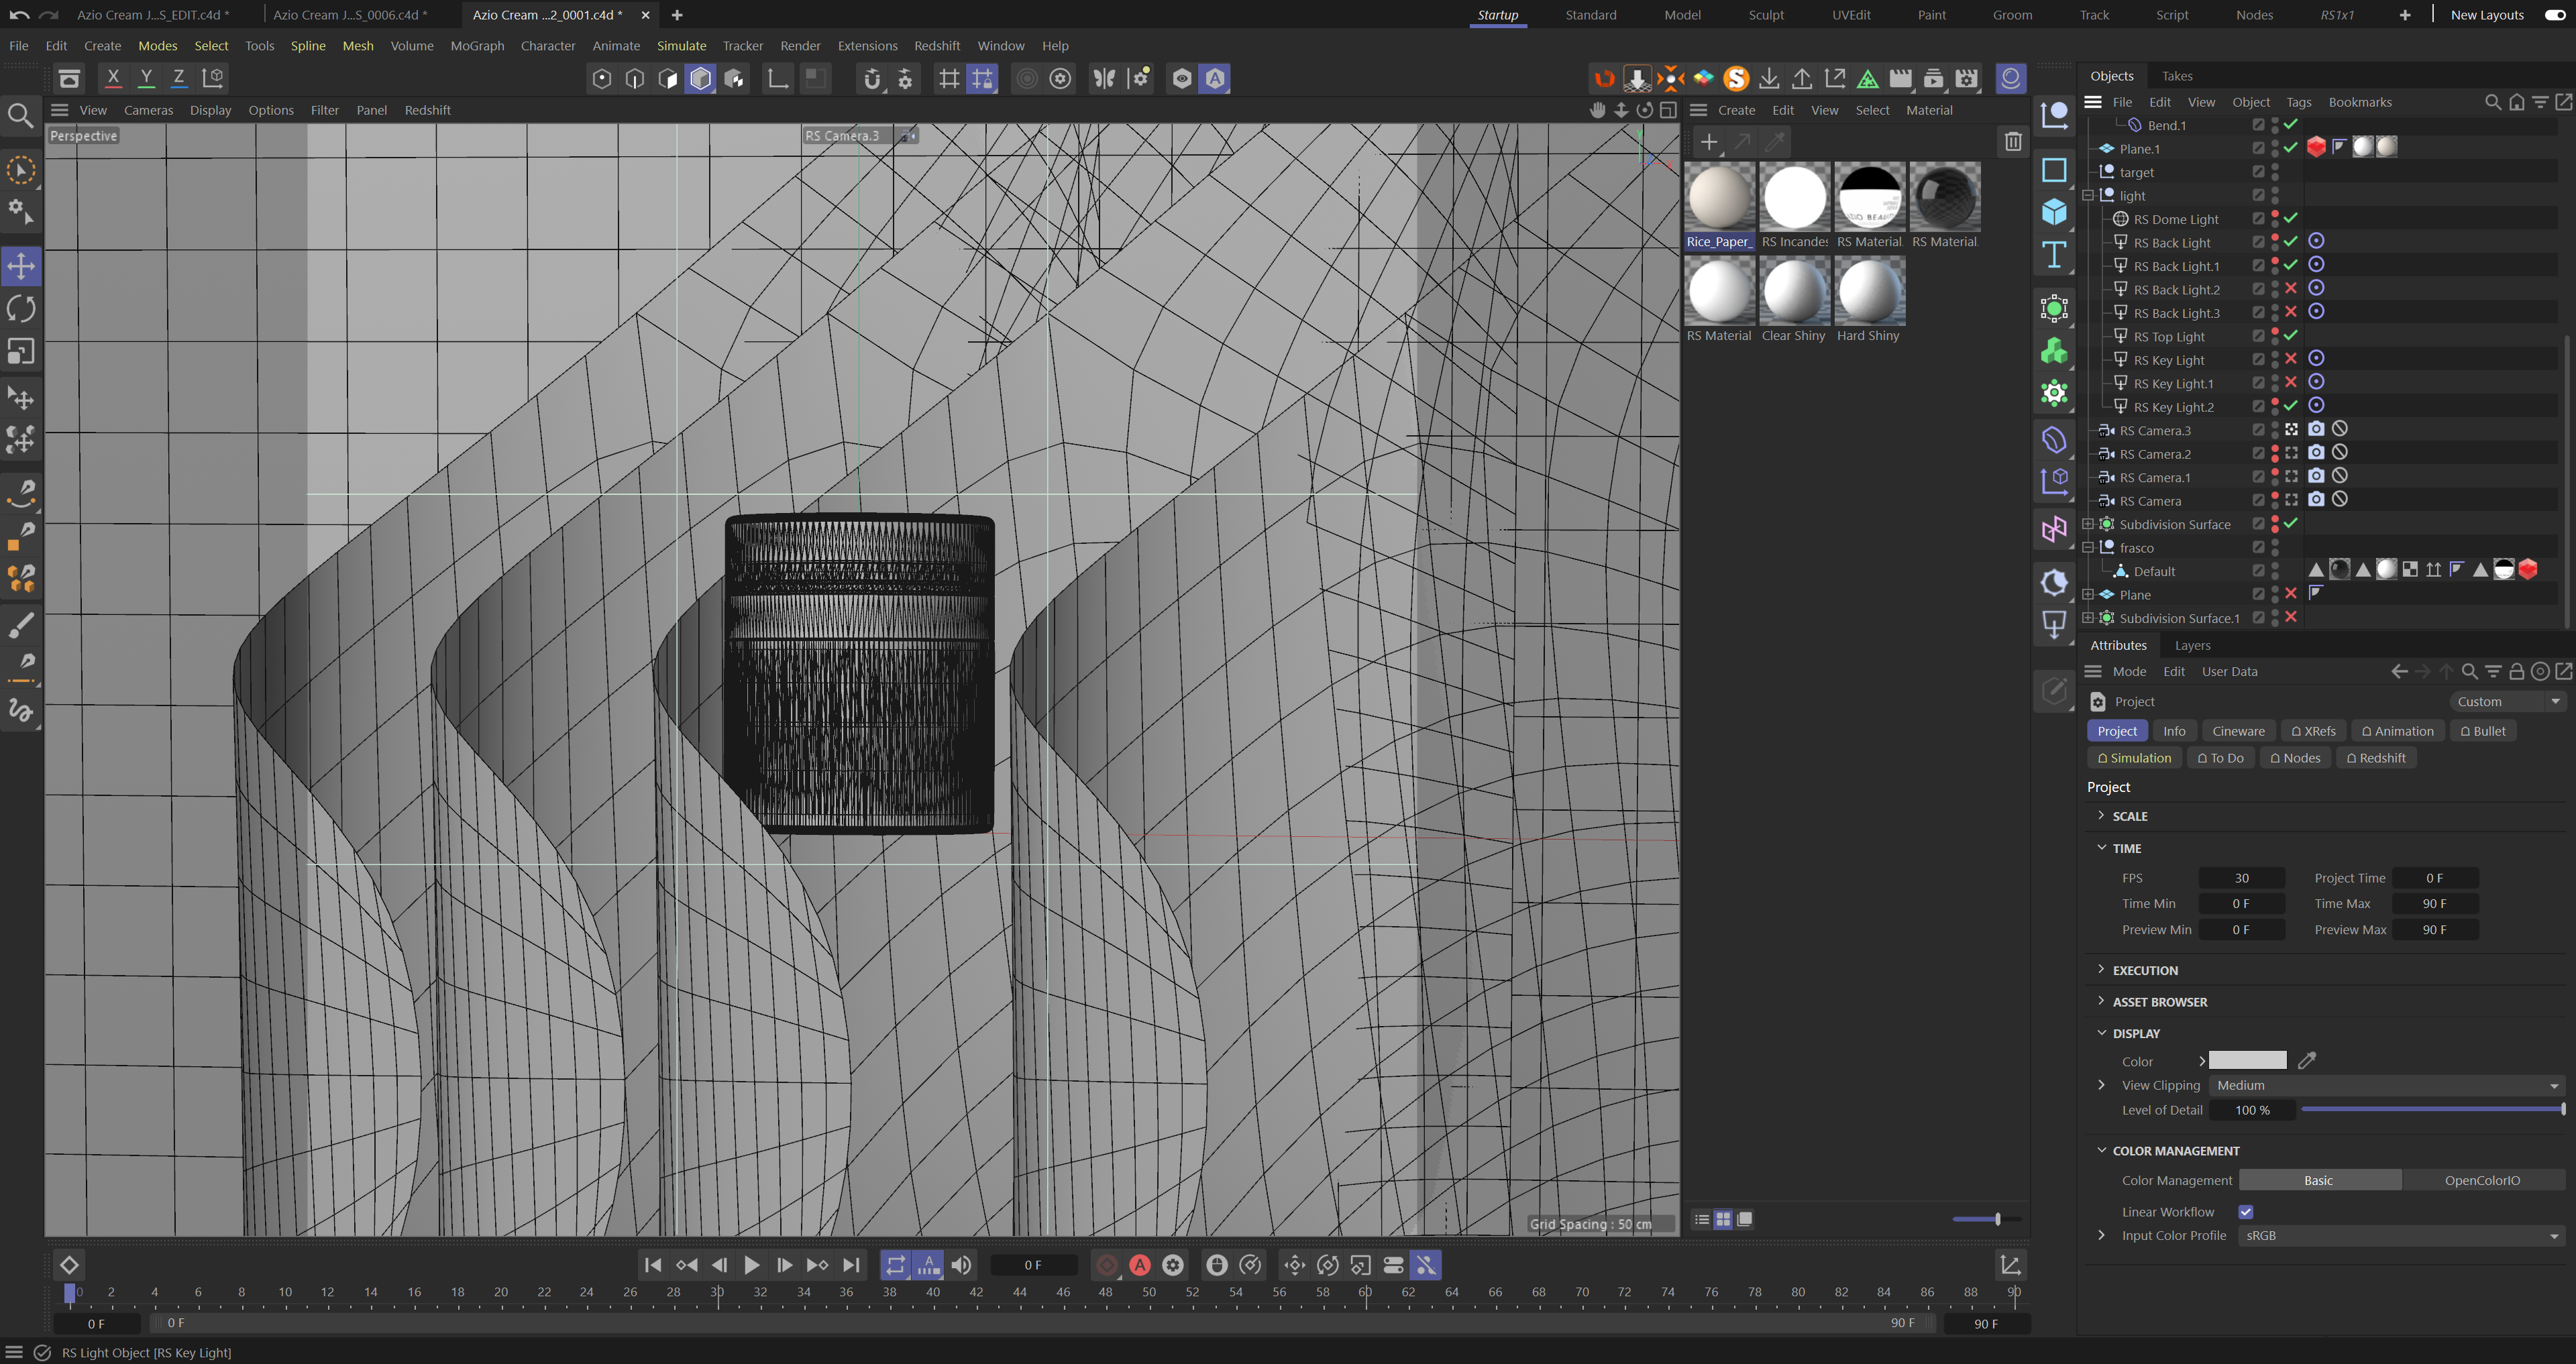The height and width of the screenshot is (1364, 2576).
Task: Click the Text spline tool icon
Action: 2054,255
